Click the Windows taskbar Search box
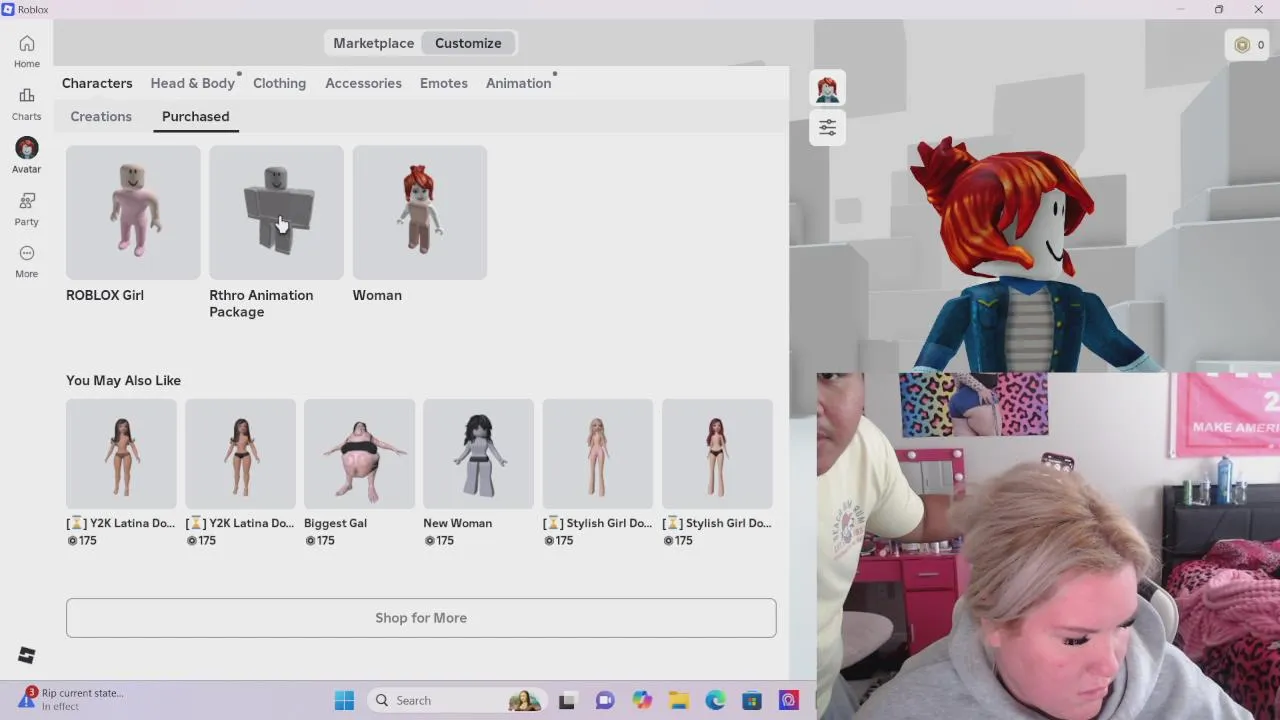Viewport: 1280px width, 720px height. [455, 700]
